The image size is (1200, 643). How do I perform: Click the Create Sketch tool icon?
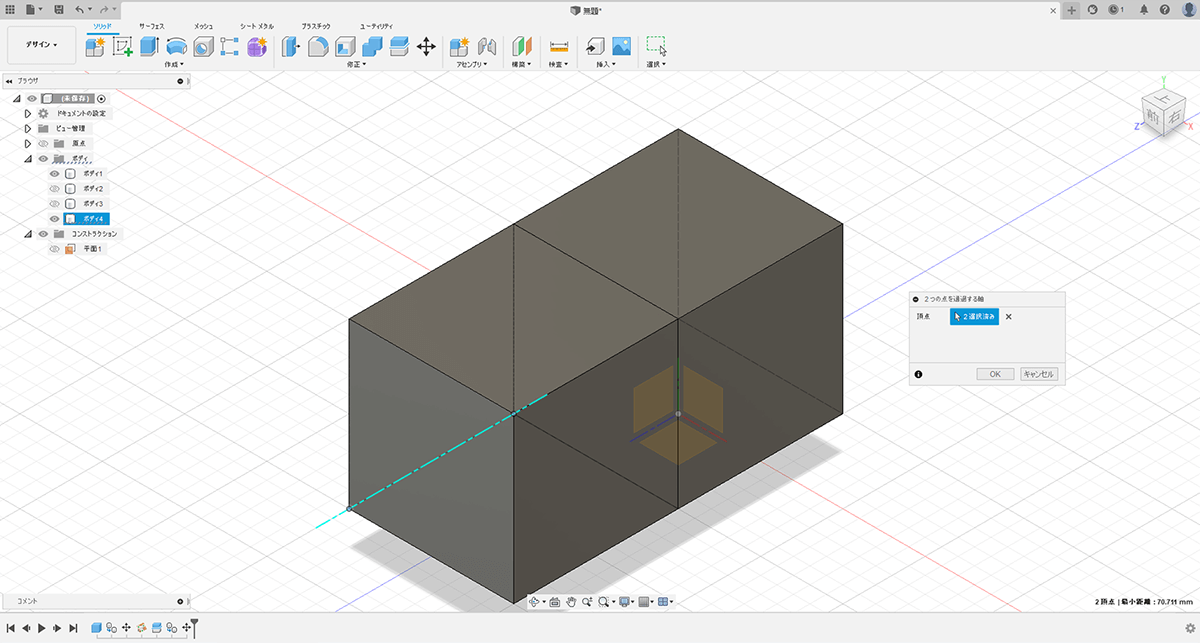click(x=123, y=46)
